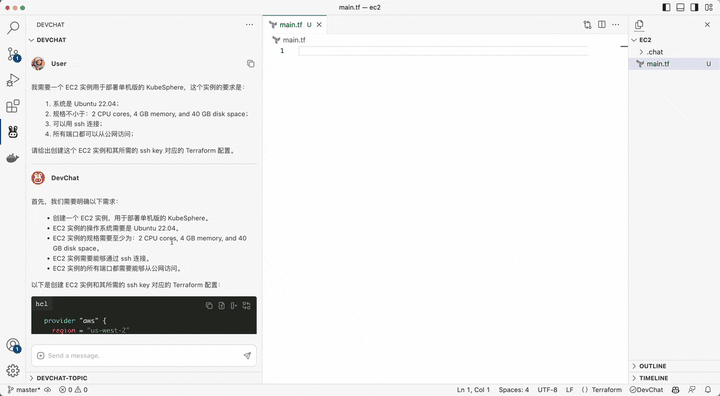Click the master branch status item
This screenshot has height=396, width=720.
tap(24, 390)
